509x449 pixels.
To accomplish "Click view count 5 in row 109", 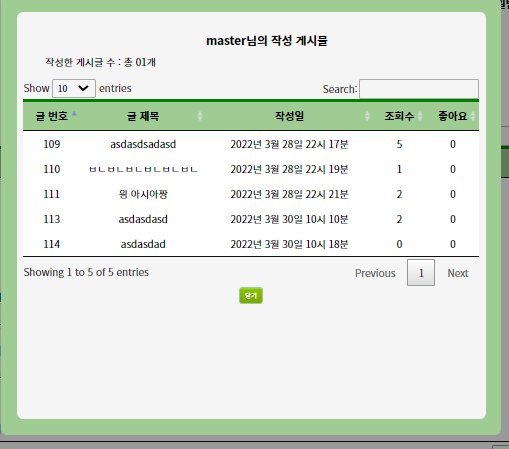I will pos(399,144).
